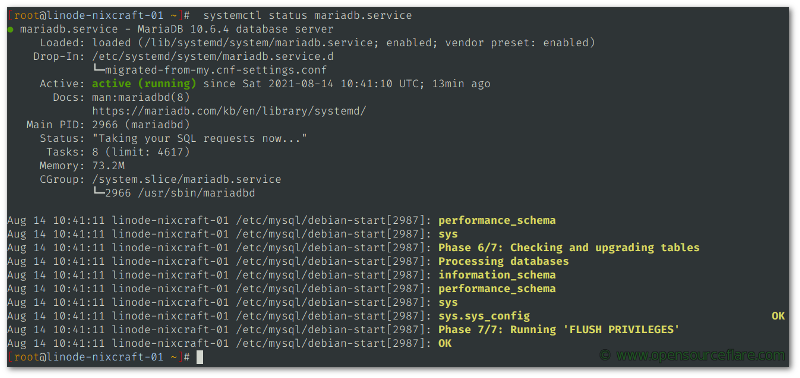Click the Memory value 73.2M
800x378 pixels.
[x=109, y=166]
